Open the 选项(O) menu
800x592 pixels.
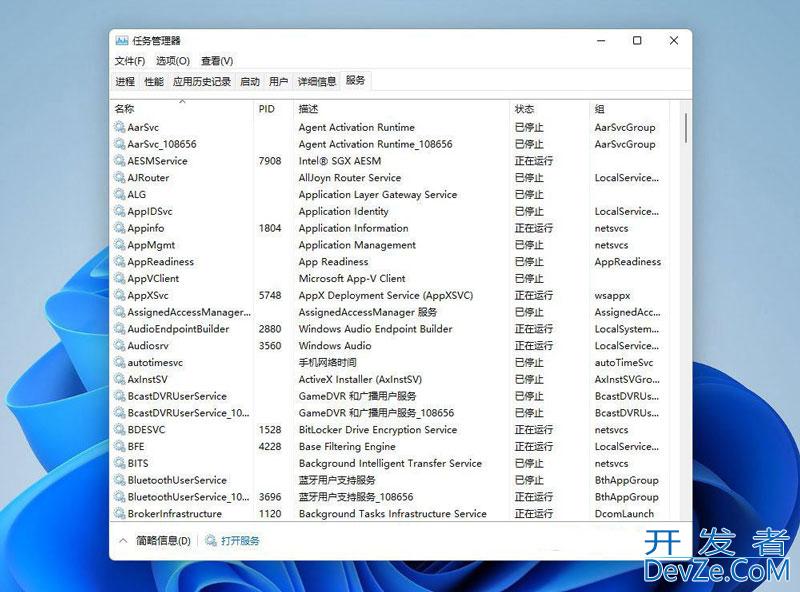173,61
